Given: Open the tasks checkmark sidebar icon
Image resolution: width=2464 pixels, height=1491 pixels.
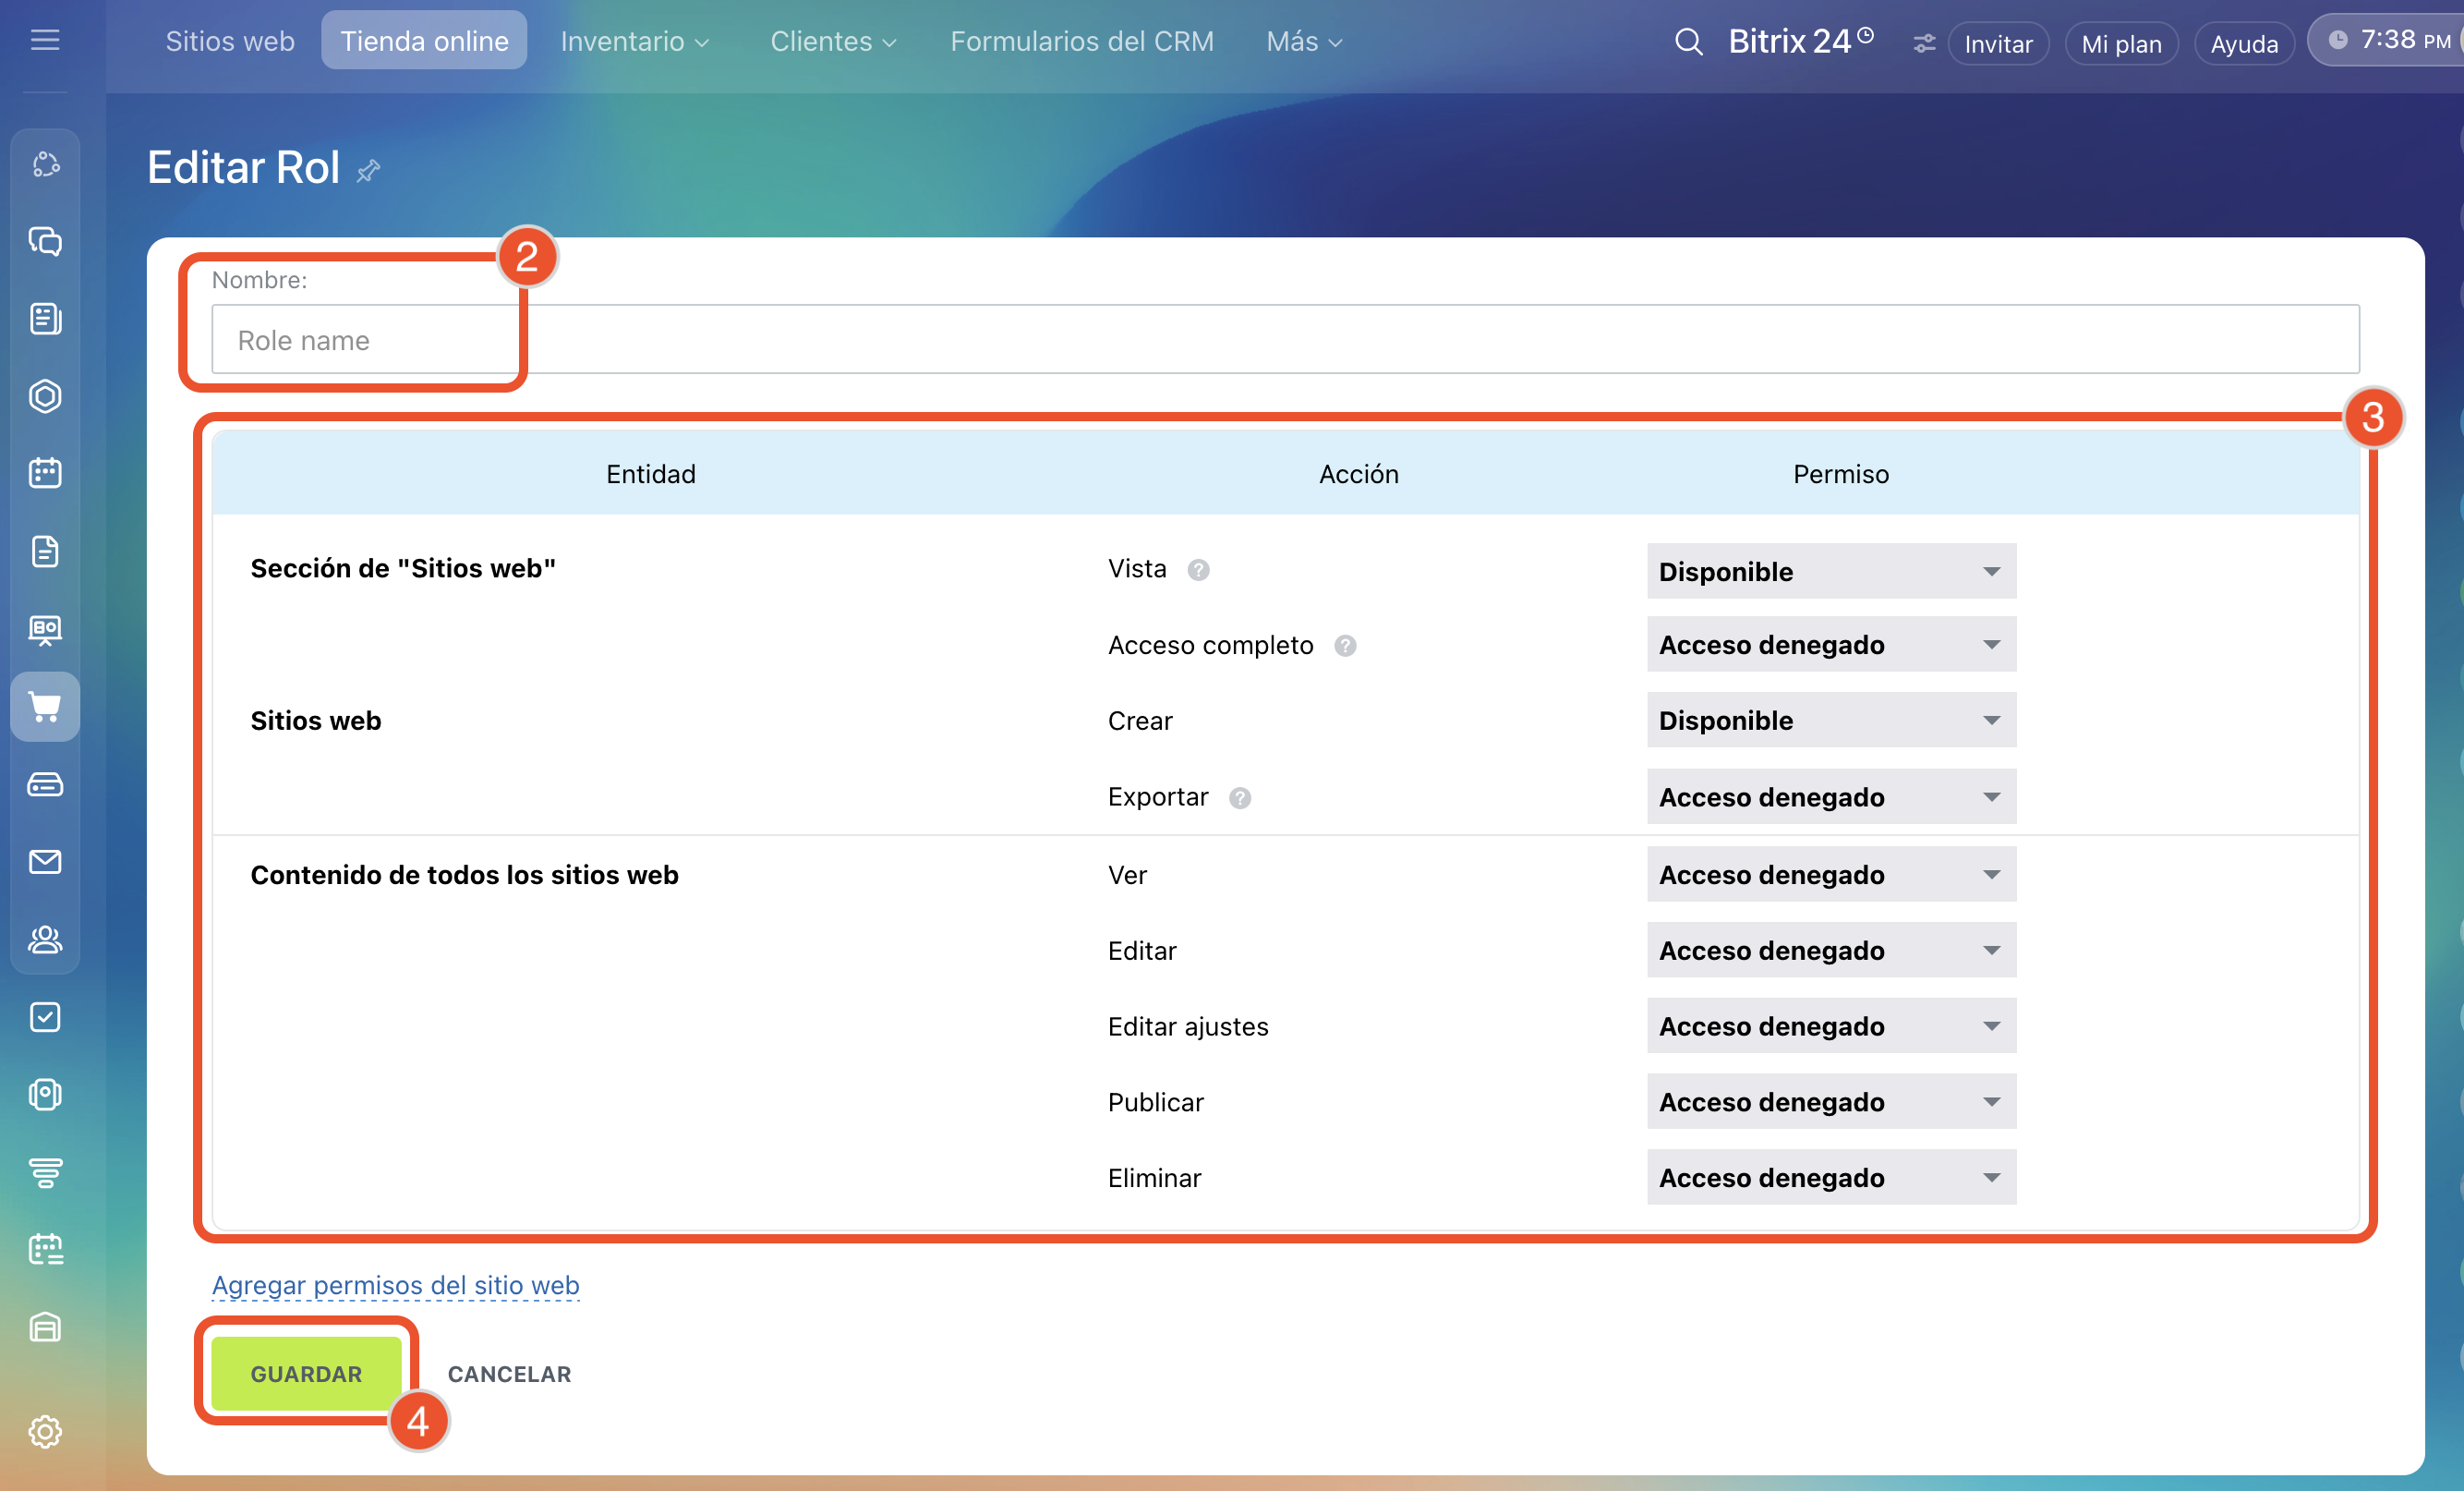Looking at the screenshot, I should [45, 1017].
